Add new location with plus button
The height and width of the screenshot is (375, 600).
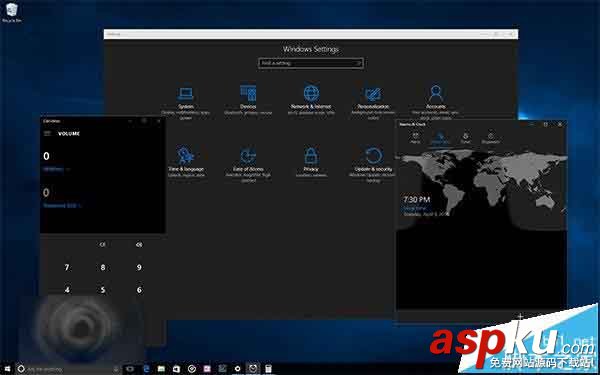[520, 316]
